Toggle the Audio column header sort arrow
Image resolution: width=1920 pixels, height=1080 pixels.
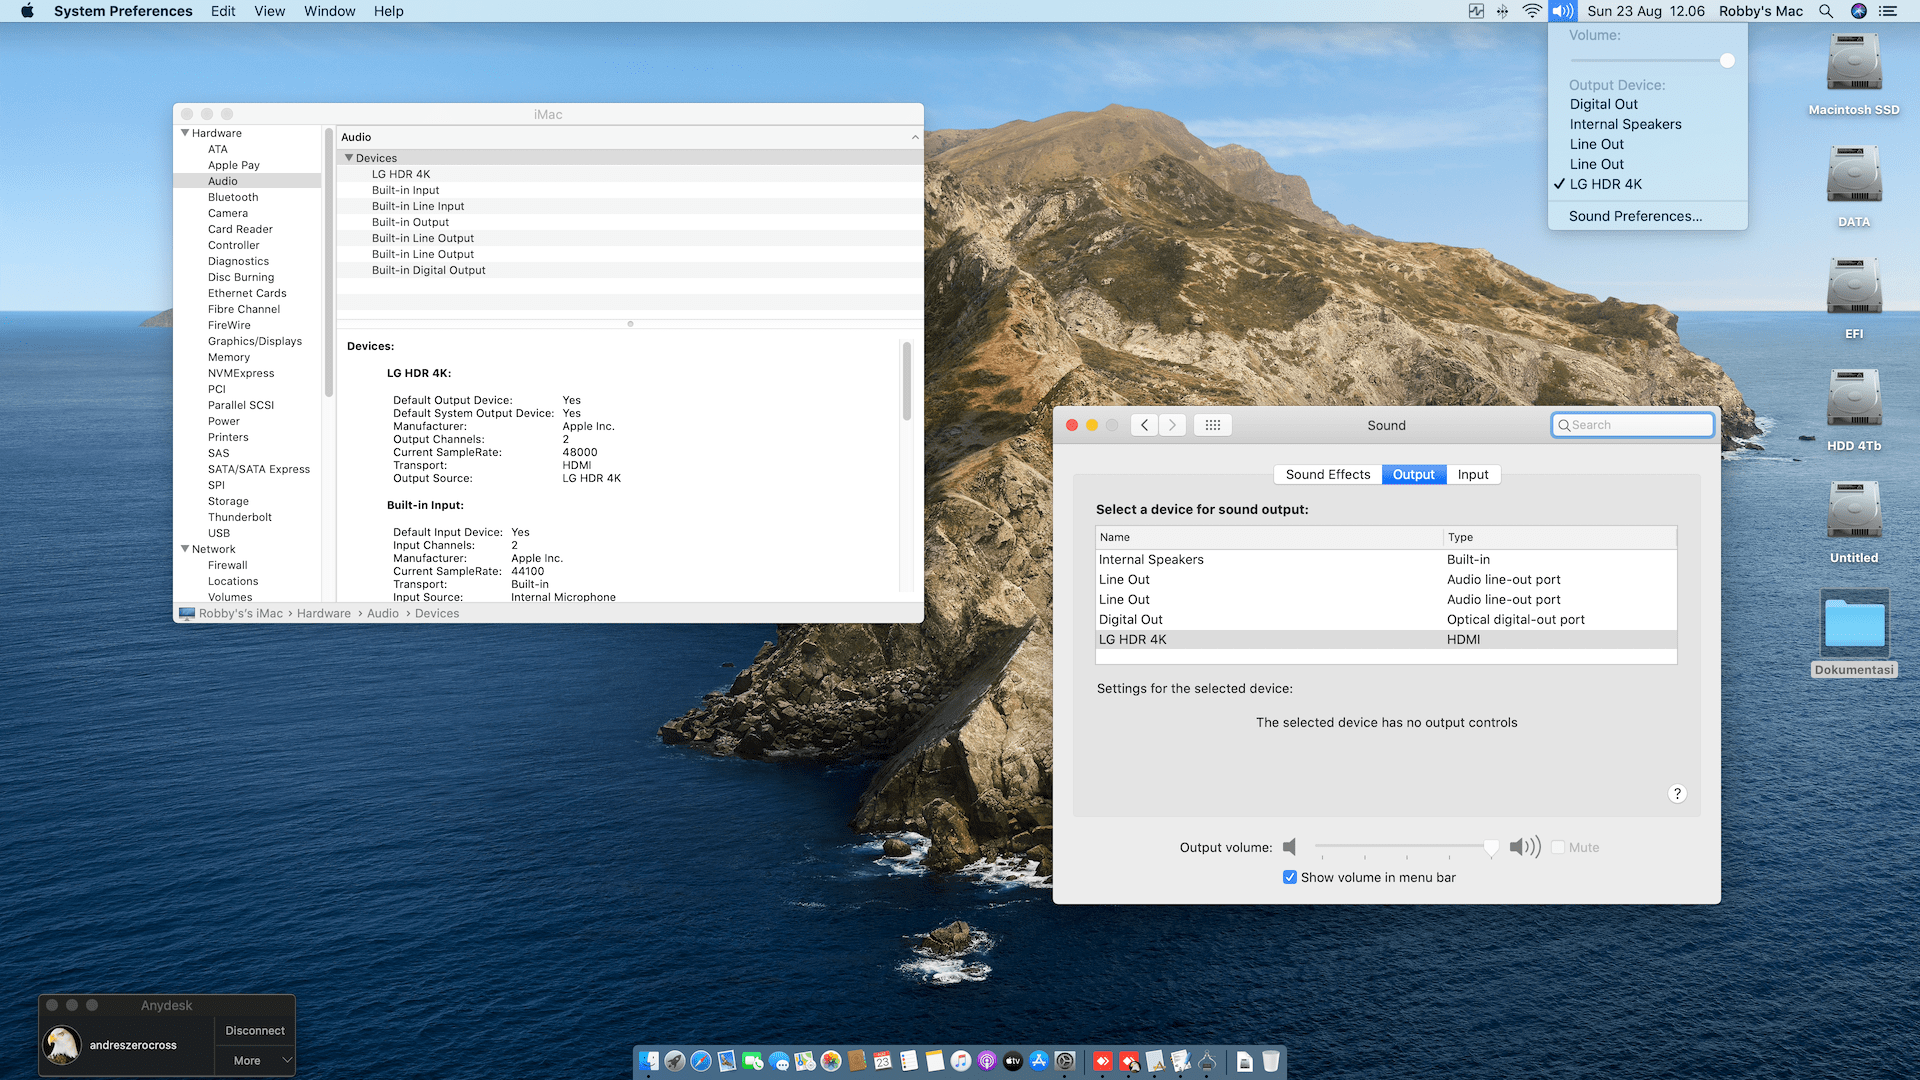point(914,137)
